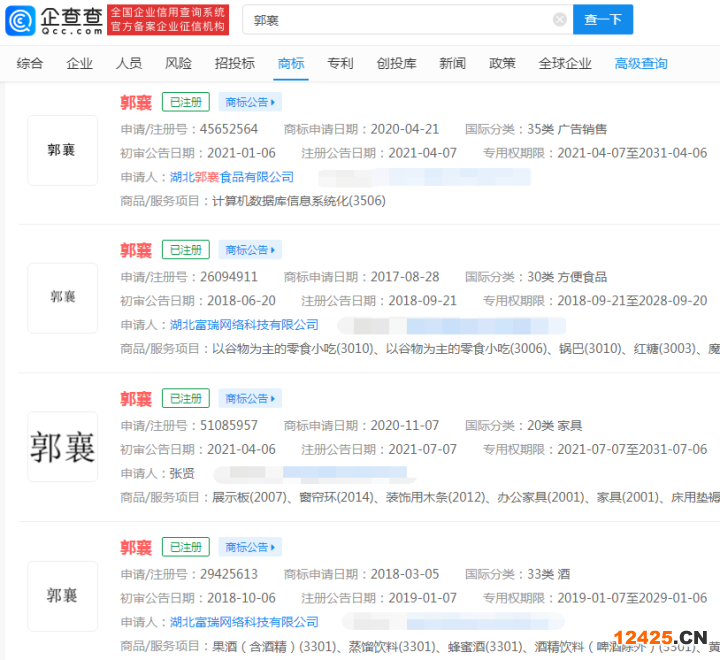Click application date 2020-04-21
Image resolution: width=720 pixels, height=660 pixels.
405,129
